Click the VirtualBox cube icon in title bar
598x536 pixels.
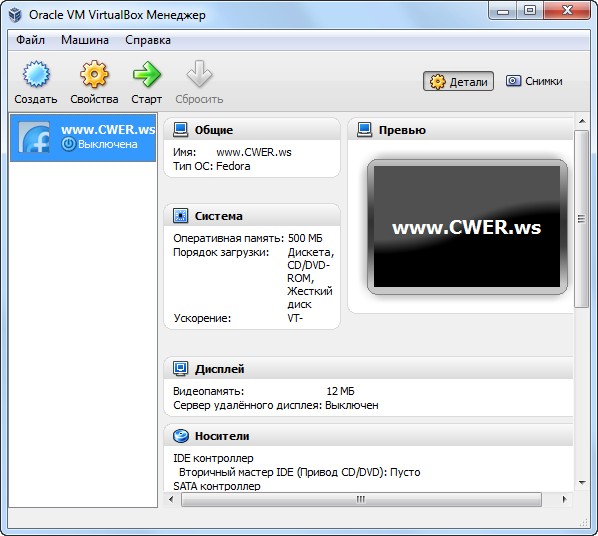pos(15,14)
